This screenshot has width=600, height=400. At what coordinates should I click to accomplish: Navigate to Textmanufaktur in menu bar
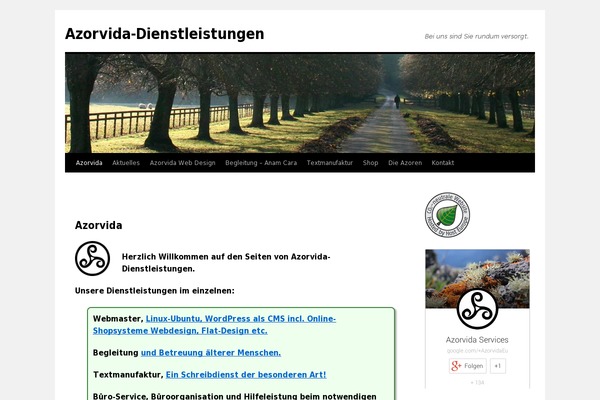(330, 163)
